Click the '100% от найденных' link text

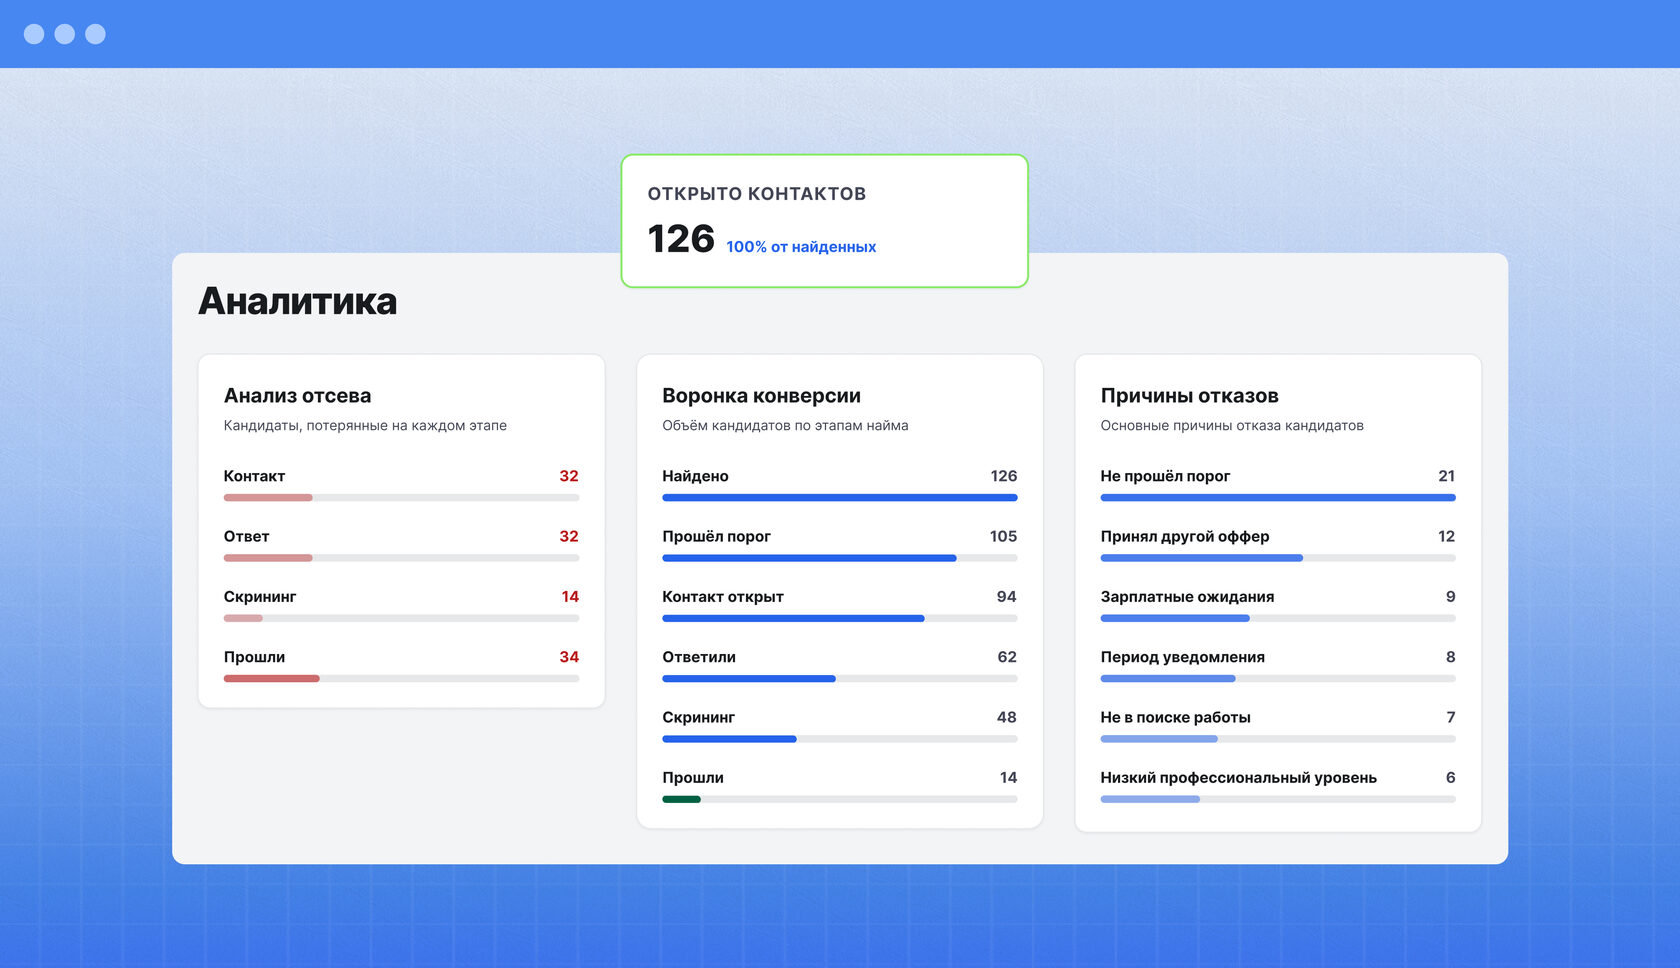tap(801, 247)
